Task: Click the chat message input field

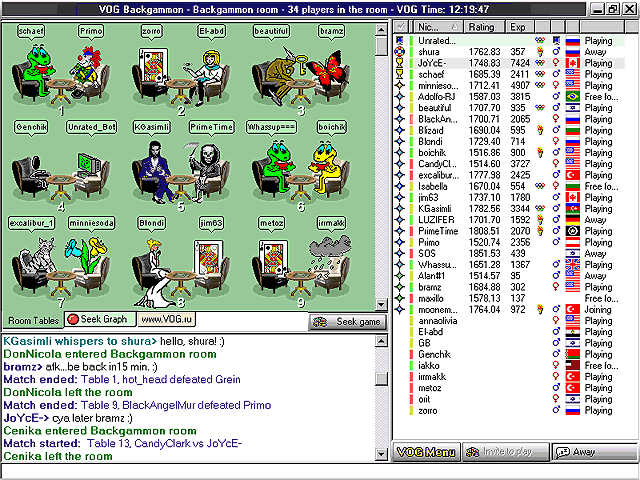Action: (x=318, y=471)
